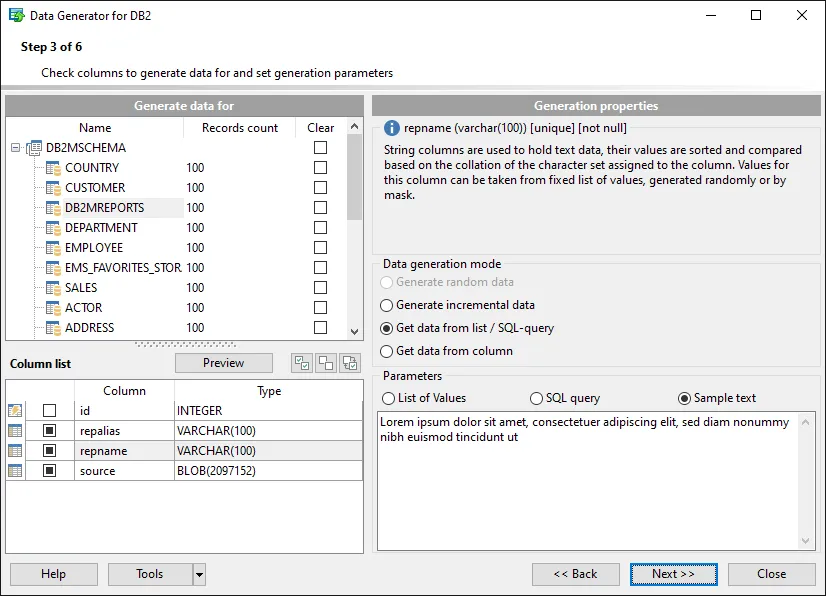The width and height of the screenshot is (826, 596).
Task: Click the Preview button
Action: coord(224,363)
